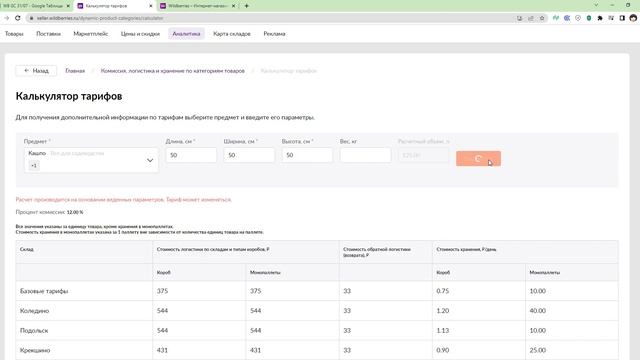
Task: Select the 1.13 storage value for Подольск
Action: coord(442,330)
